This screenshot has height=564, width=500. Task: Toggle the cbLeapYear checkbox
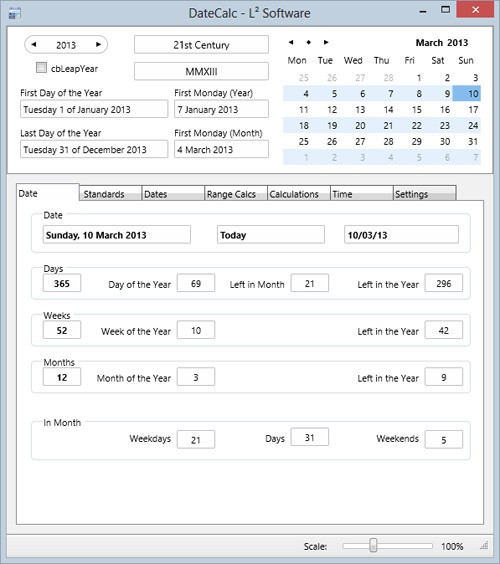pyautogui.click(x=41, y=68)
